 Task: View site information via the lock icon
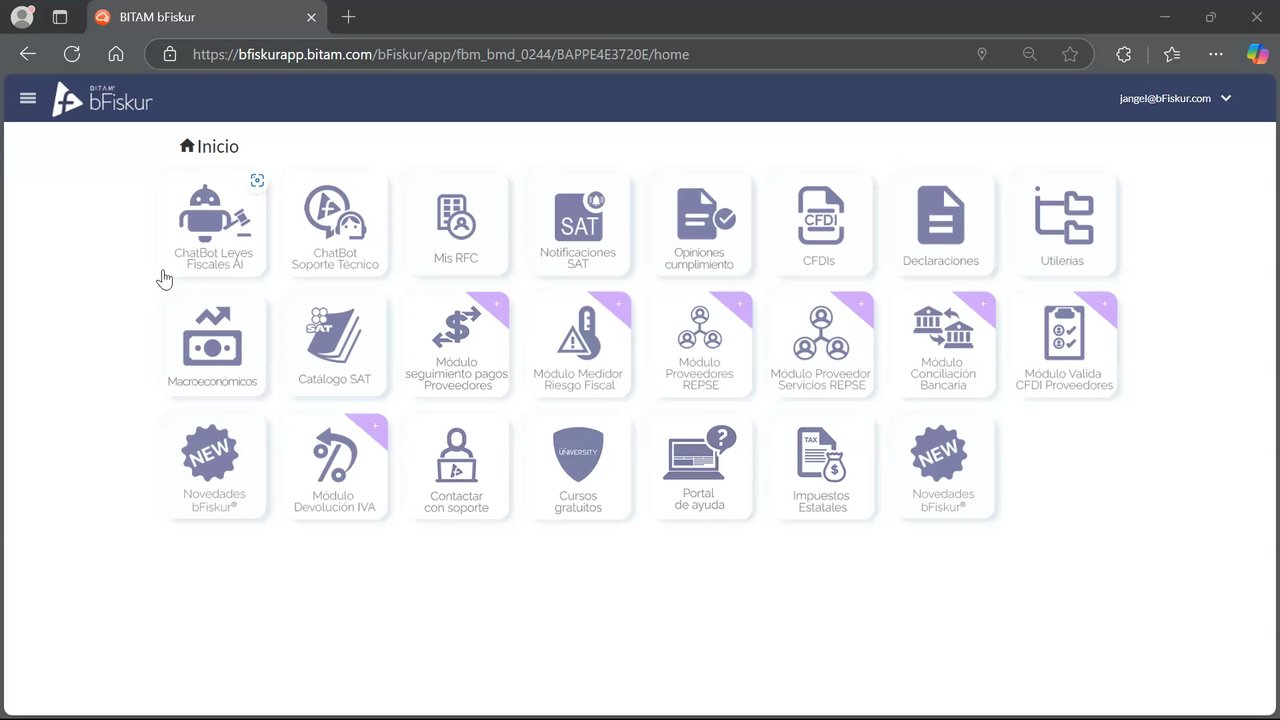click(x=170, y=54)
